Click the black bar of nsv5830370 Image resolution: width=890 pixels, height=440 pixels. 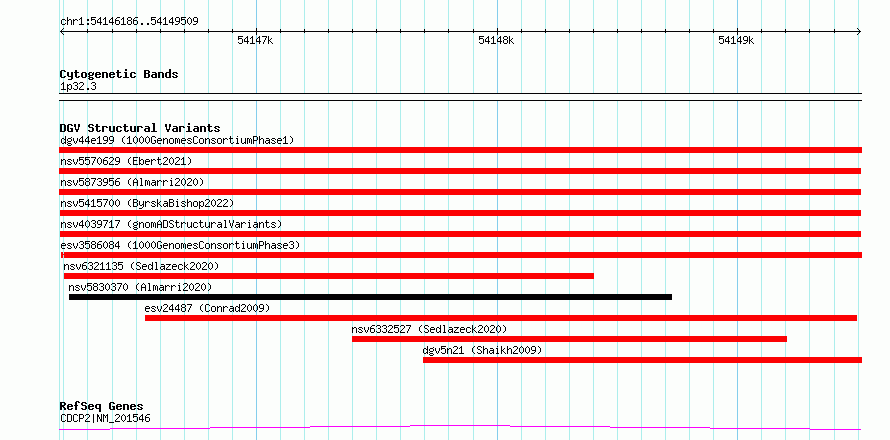[370, 297]
